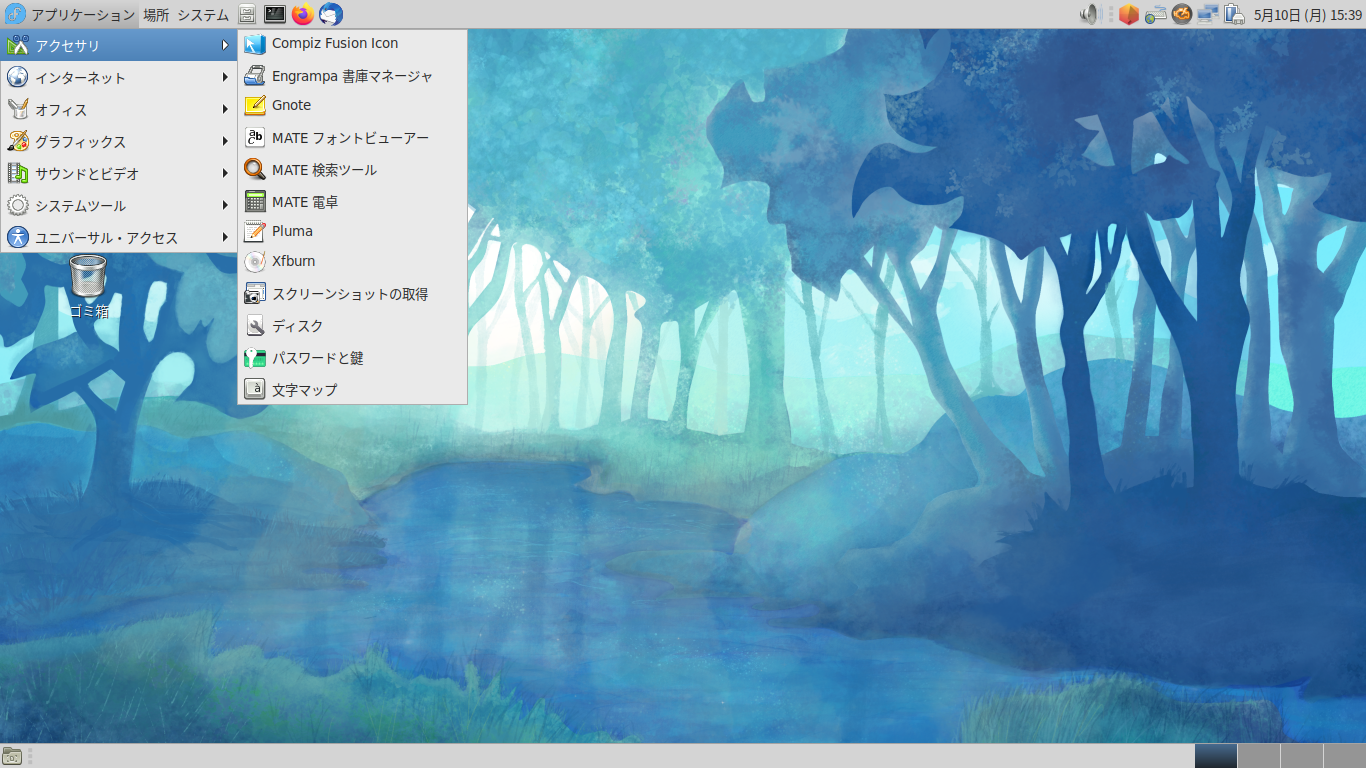Click the keyboard with globe tray icon
The height and width of the screenshot is (768, 1366).
point(1156,14)
